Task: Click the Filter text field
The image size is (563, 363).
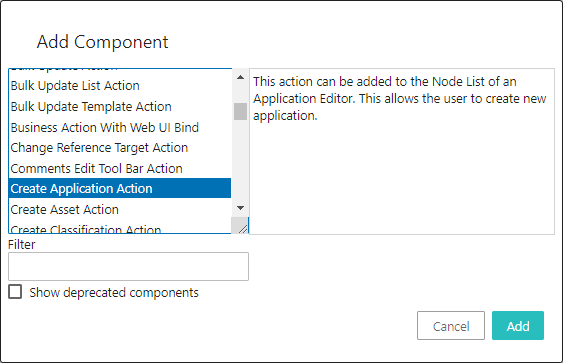Action: click(x=128, y=266)
